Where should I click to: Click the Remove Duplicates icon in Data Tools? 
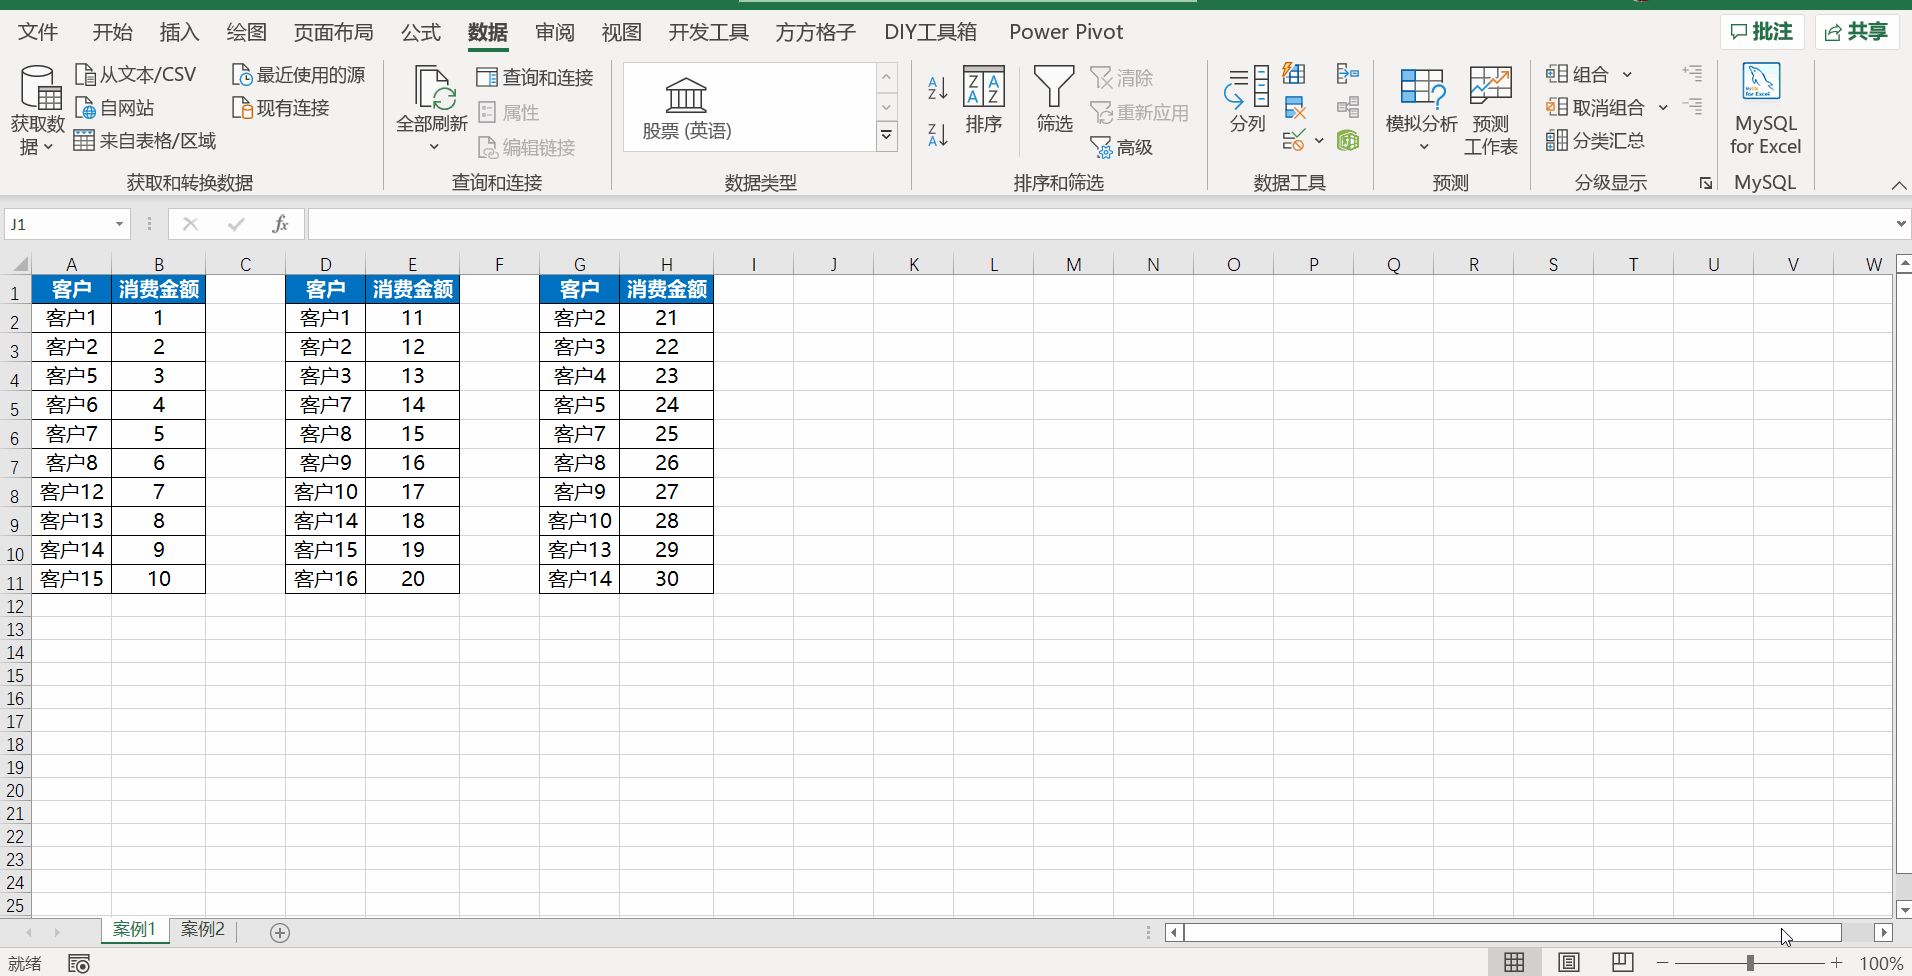1295,107
